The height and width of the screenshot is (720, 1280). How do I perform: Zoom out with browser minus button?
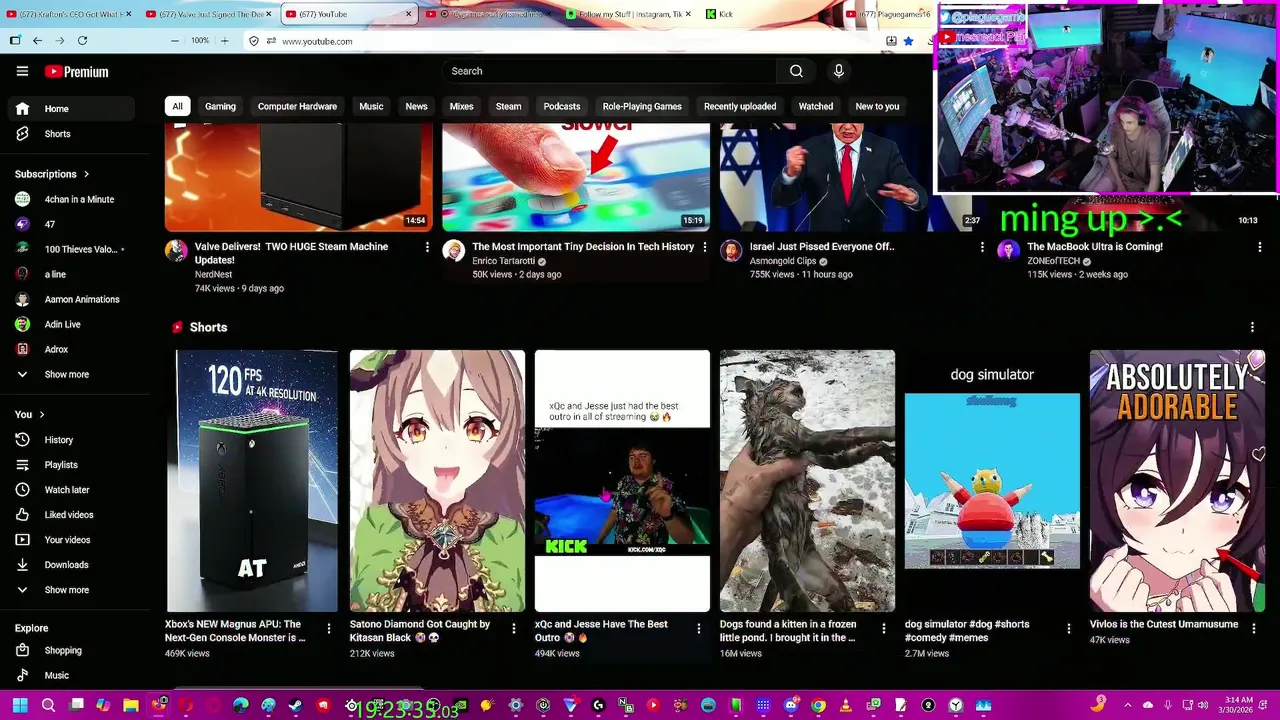click(175, 41)
